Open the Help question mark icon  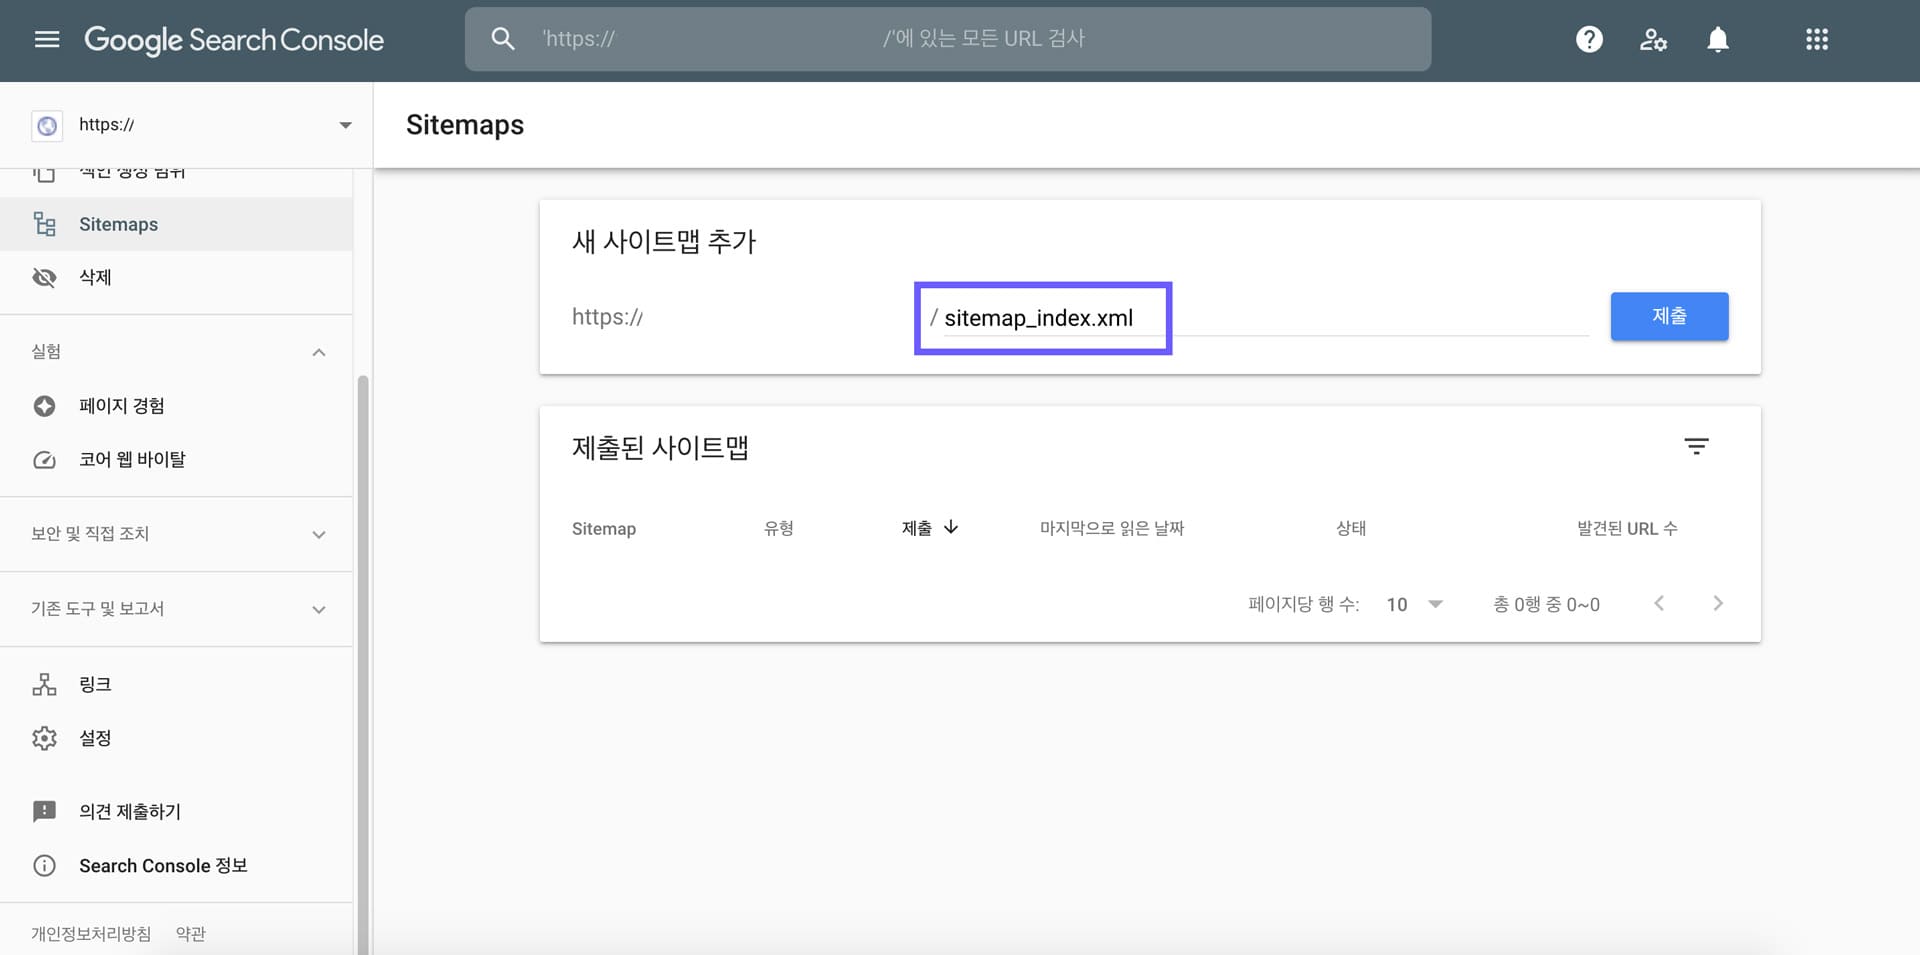pos(1589,39)
